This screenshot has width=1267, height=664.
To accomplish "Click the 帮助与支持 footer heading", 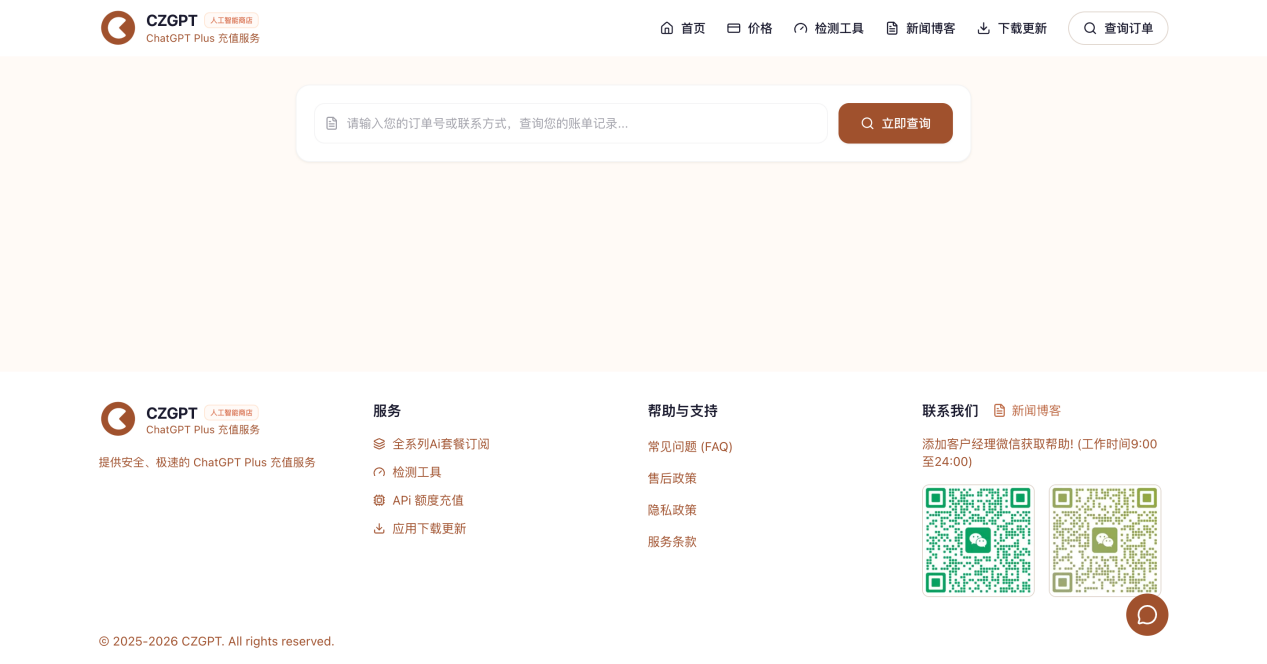I will coord(683,410).
